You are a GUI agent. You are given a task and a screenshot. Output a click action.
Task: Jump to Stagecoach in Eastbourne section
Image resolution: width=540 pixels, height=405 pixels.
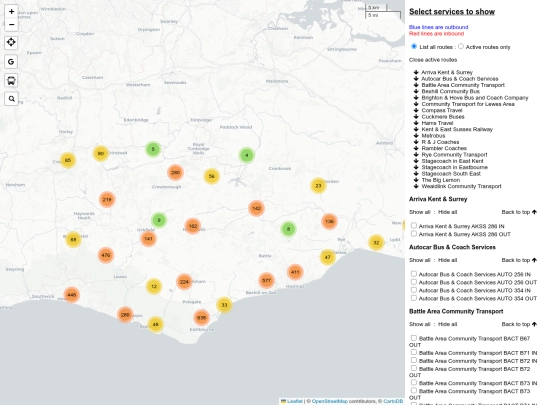coord(455,167)
